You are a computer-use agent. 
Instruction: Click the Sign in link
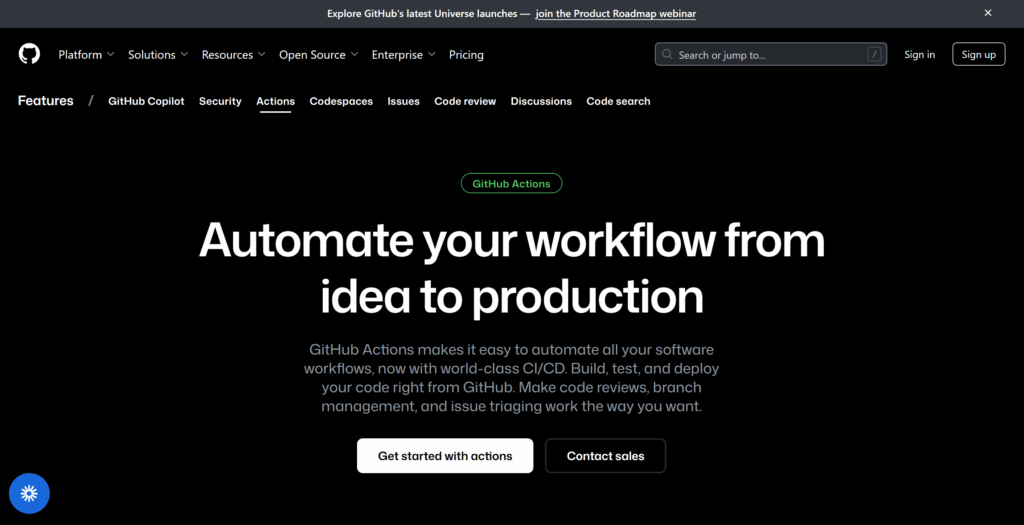920,55
